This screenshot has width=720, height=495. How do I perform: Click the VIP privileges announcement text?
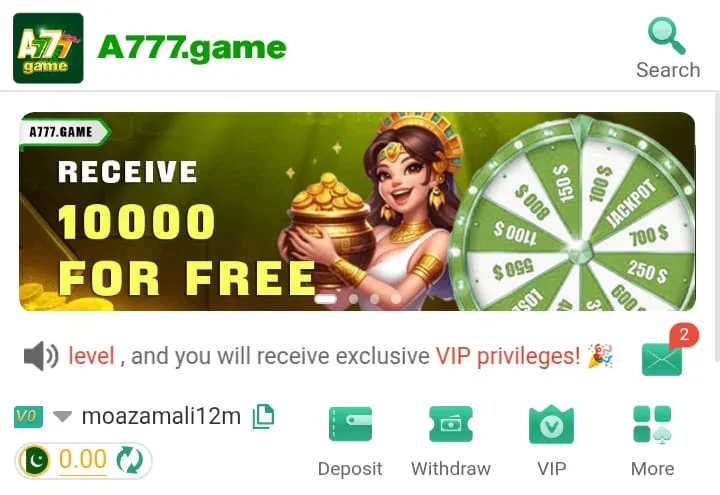click(508, 356)
